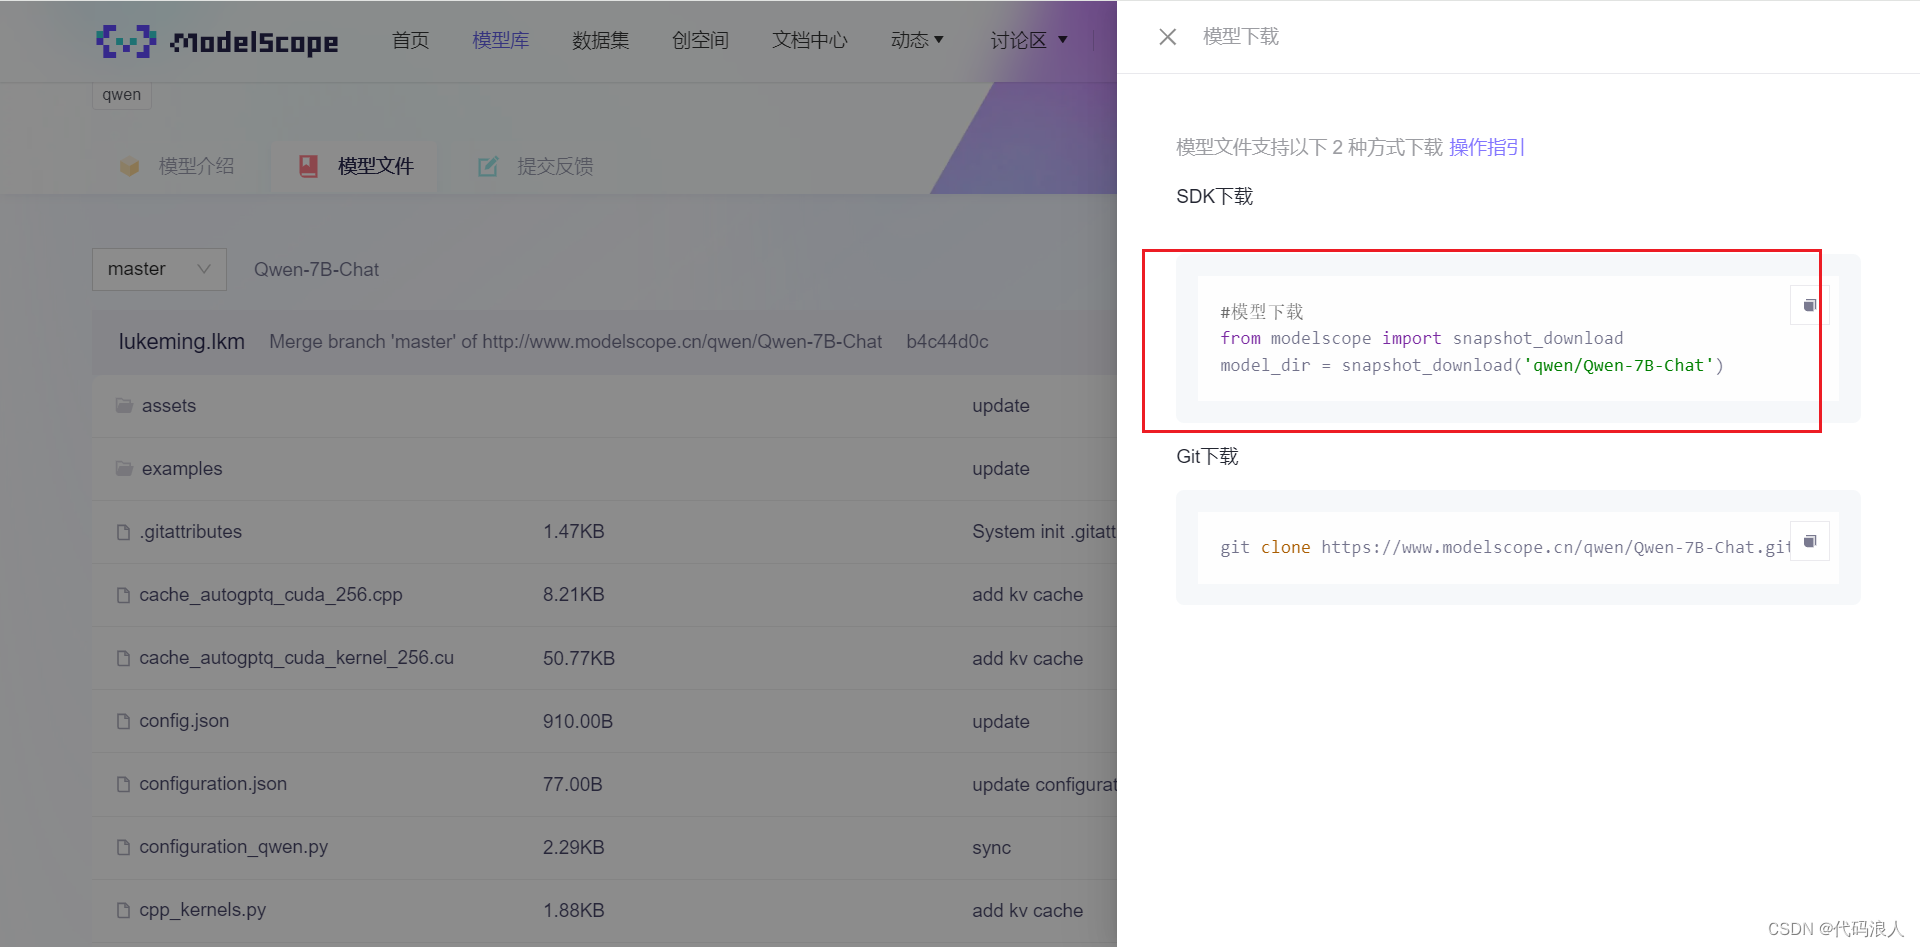
Task: Click the snapshot_download import code line
Action: pos(1421,338)
